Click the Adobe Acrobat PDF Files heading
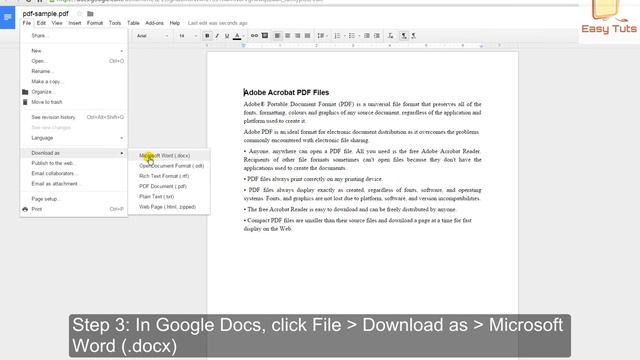This screenshot has width=640, height=360. pyautogui.click(x=287, y=93)
